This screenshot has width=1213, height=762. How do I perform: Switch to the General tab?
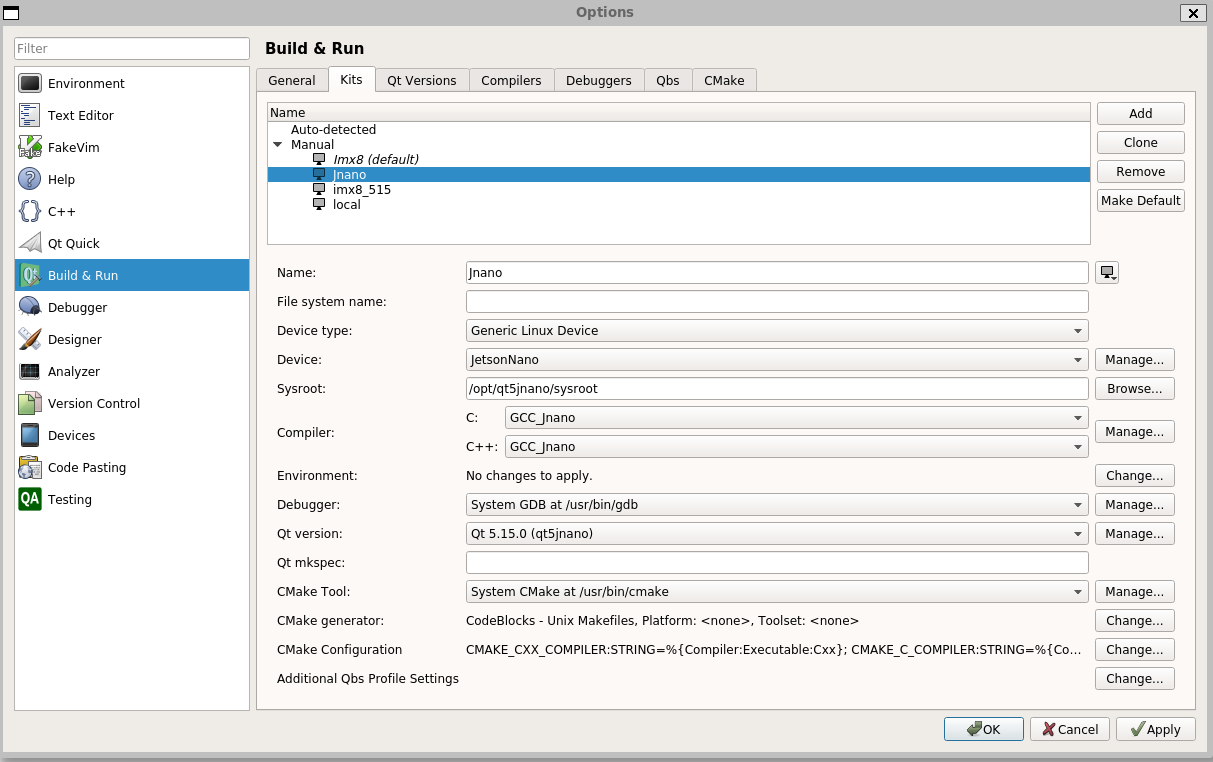click(x=292, y=81)
